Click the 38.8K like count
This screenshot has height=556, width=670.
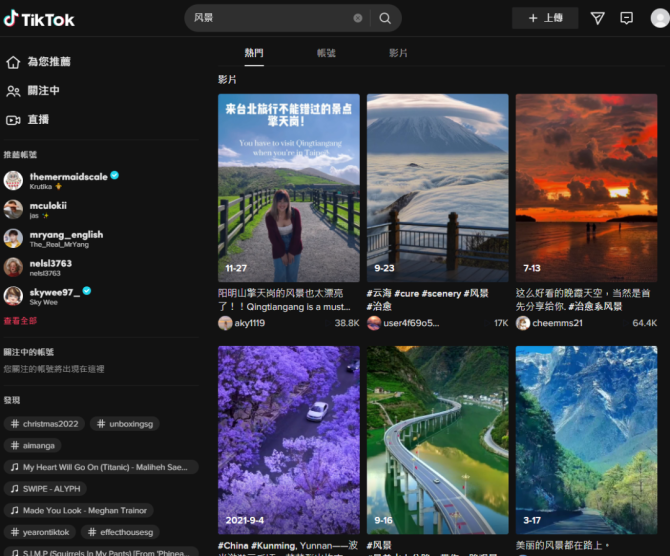[x=347, y=323]
